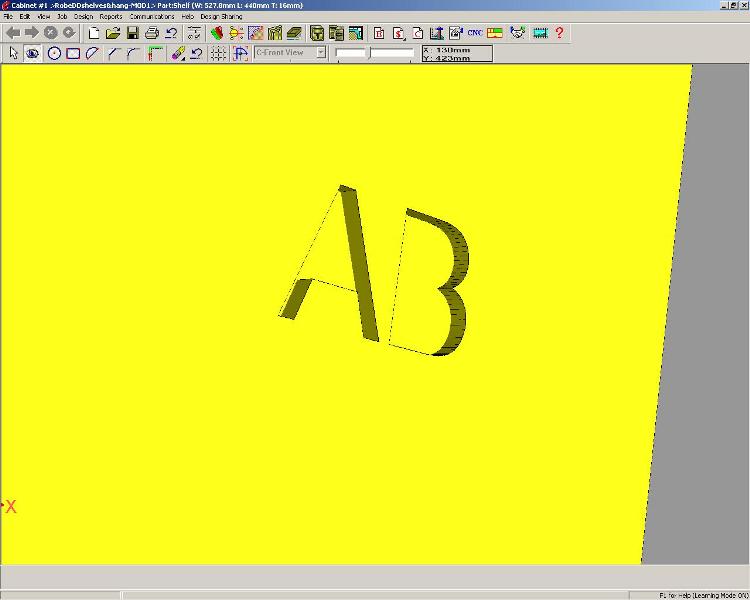Select the straight line tool
750x600 pixels.
pyautogui.click(x=113, y=53)
